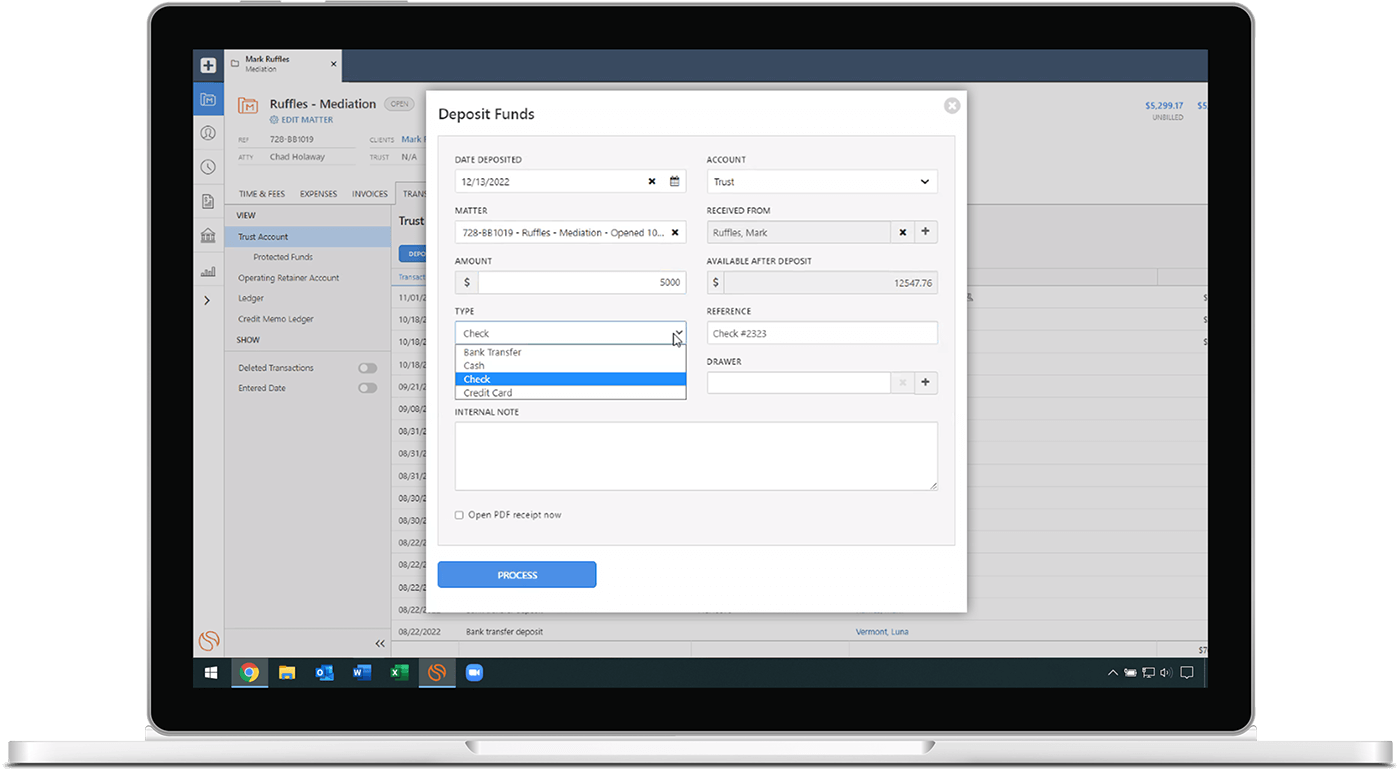Open the Account dropdown showing Trust

coord(822,182)
